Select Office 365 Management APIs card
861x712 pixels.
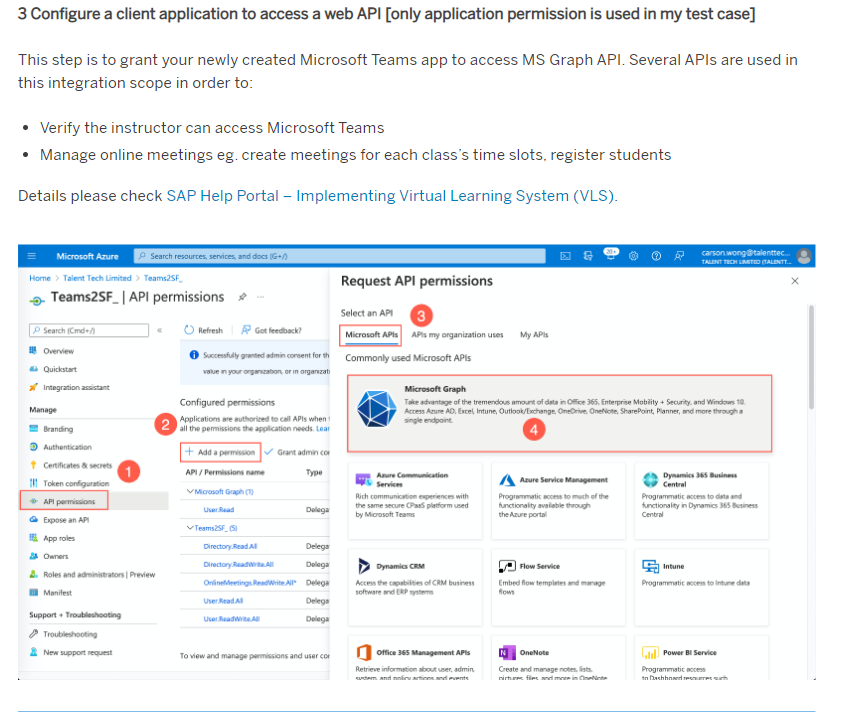tap(415, 658)
